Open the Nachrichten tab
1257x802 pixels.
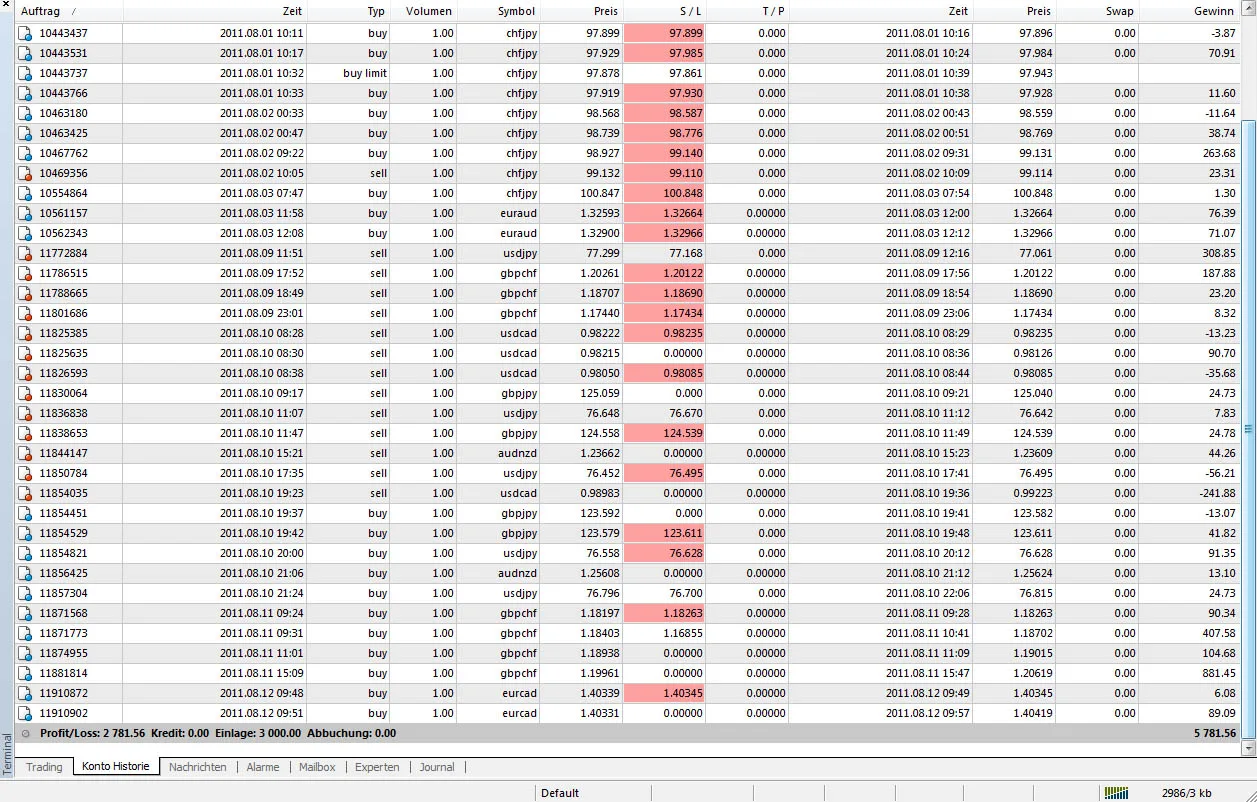click(198, 767)
